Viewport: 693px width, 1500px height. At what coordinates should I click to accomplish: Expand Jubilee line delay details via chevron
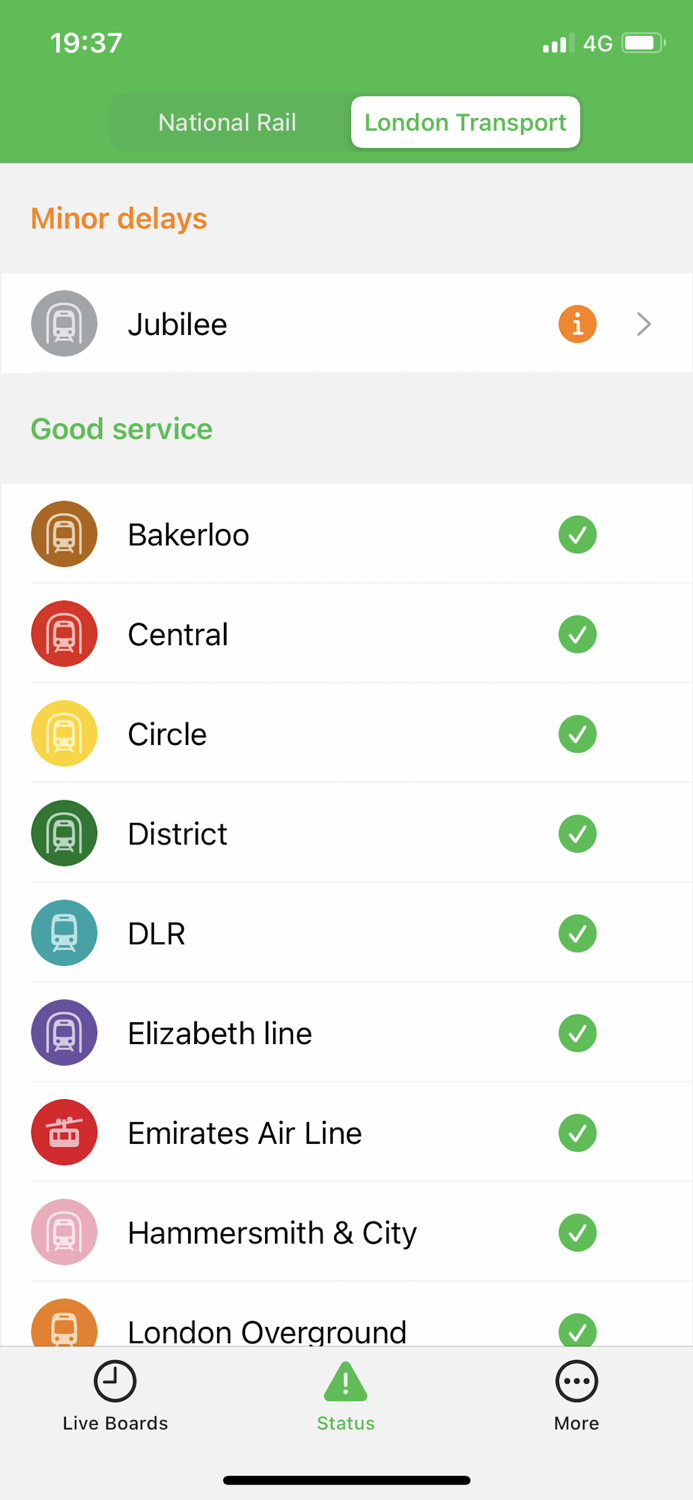point(643,323)
